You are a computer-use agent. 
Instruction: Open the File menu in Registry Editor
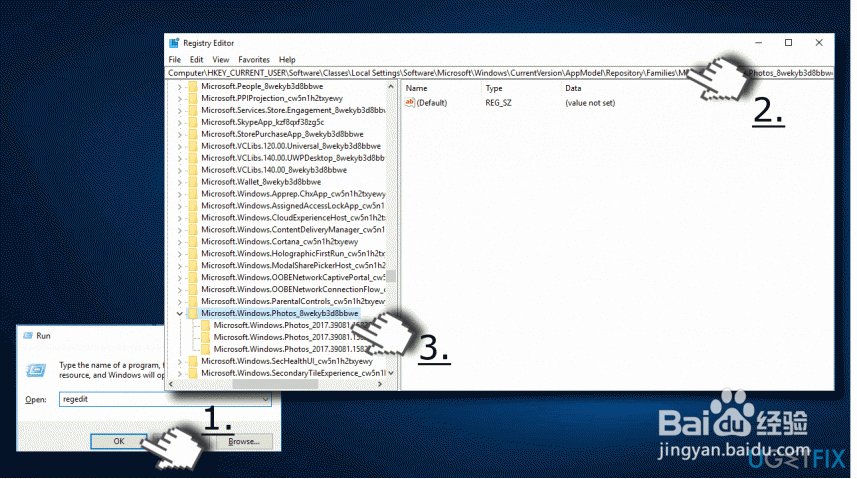[x=174, y=60]
